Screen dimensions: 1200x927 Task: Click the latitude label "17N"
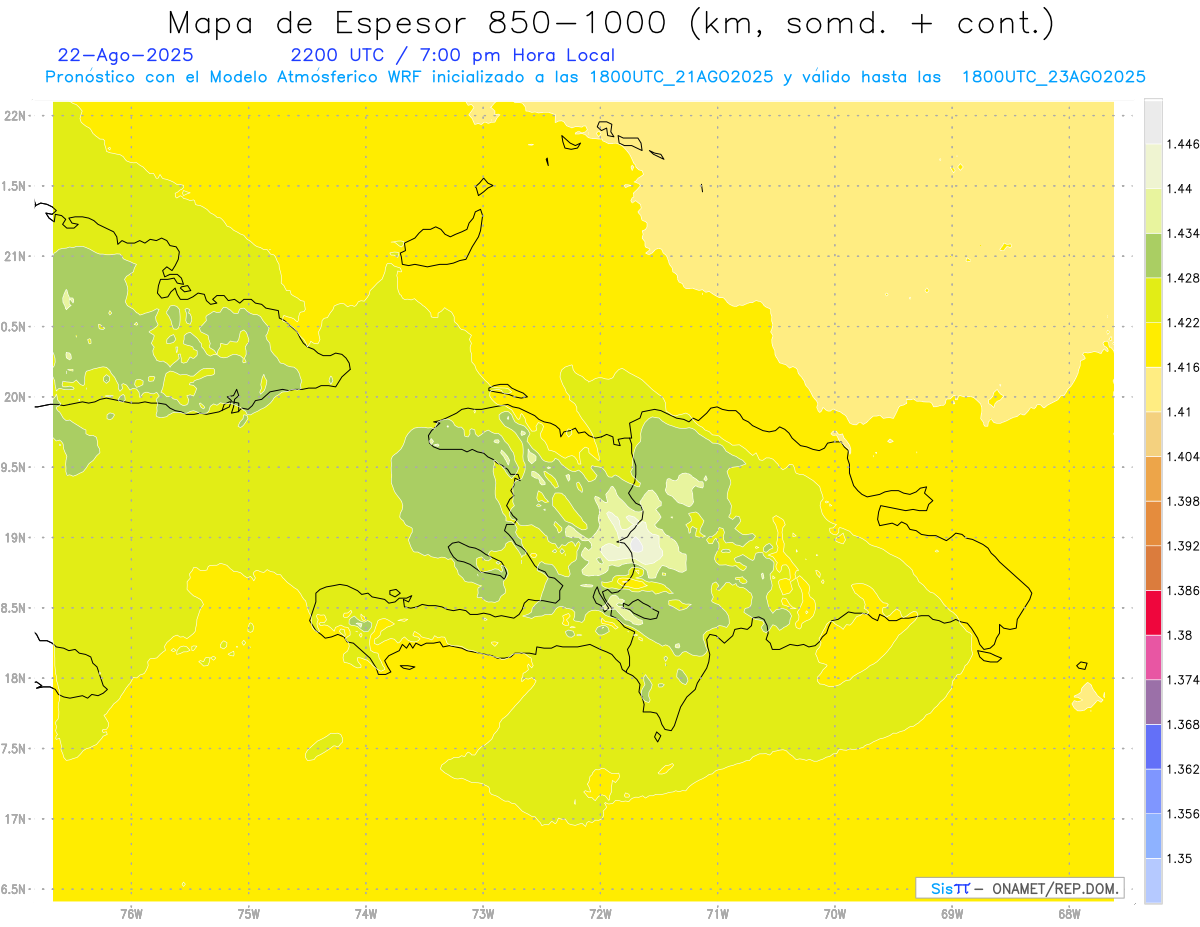click(x=15, y=819)
